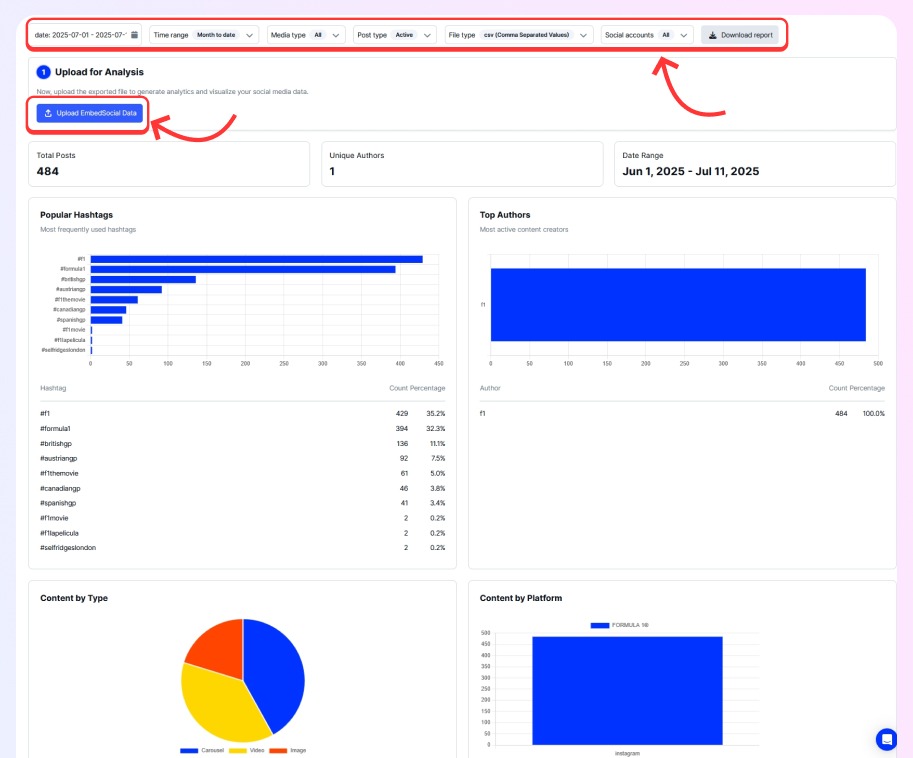Image resolution: width=913 pixels, height=758 pixels.
Task: Click the #f1 bar in hashtags chart
Action: (257, 259)
